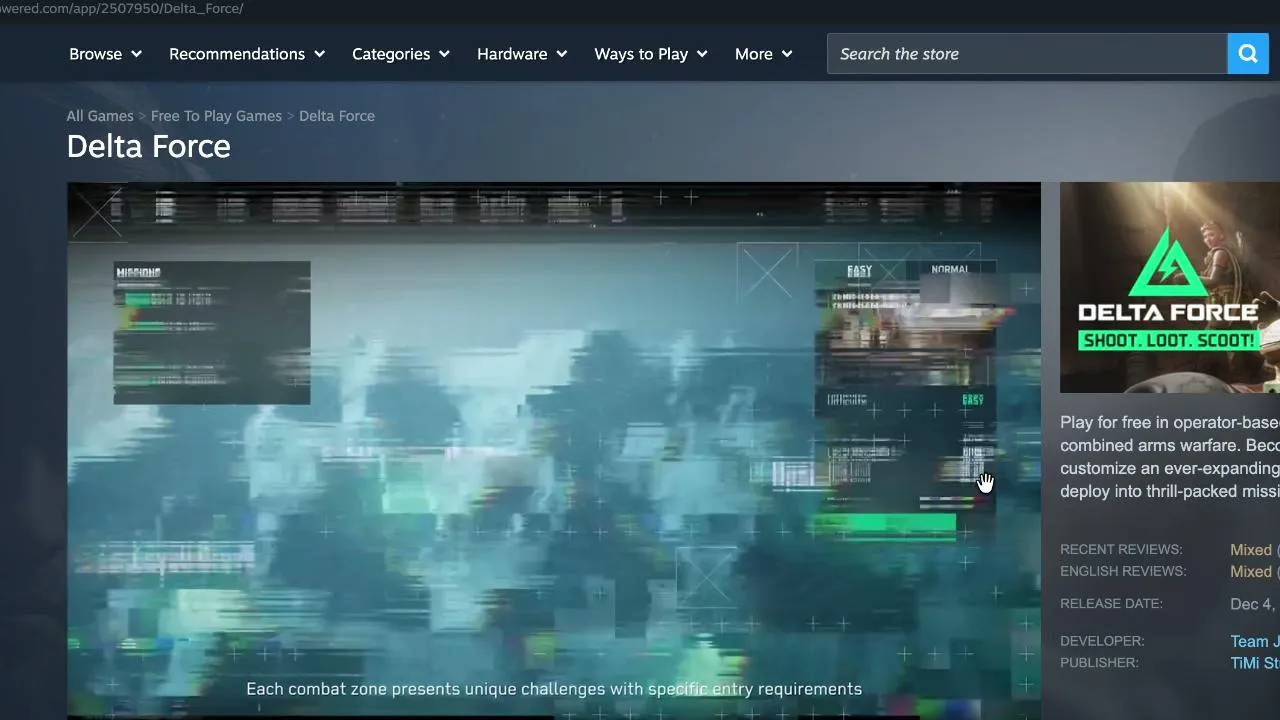The height and width of the screenshot is (720, 1280).
Task: Expand the Hardware menu
Action: click(522, 54)
